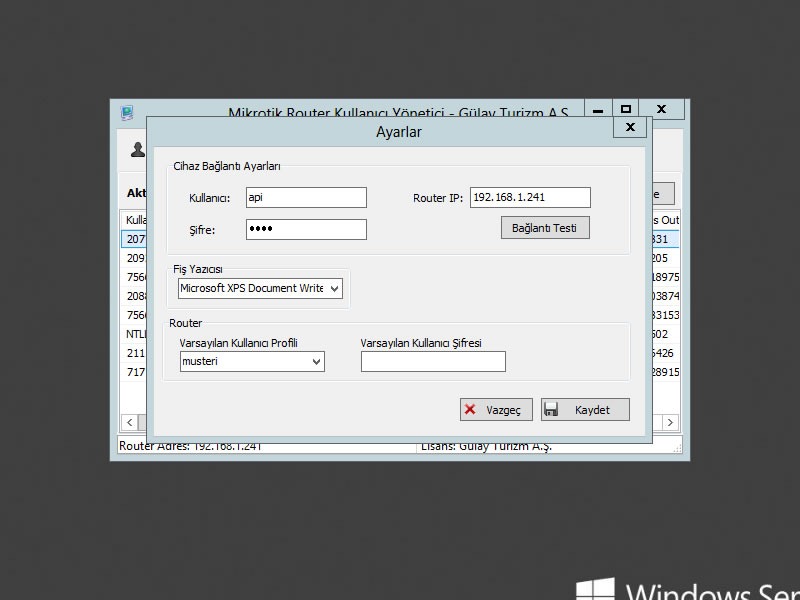Click the floppy disk icon on Kaydet
The height and width of the screenshot is (600, 800).
pyautogui.click(x=551, y=410)
